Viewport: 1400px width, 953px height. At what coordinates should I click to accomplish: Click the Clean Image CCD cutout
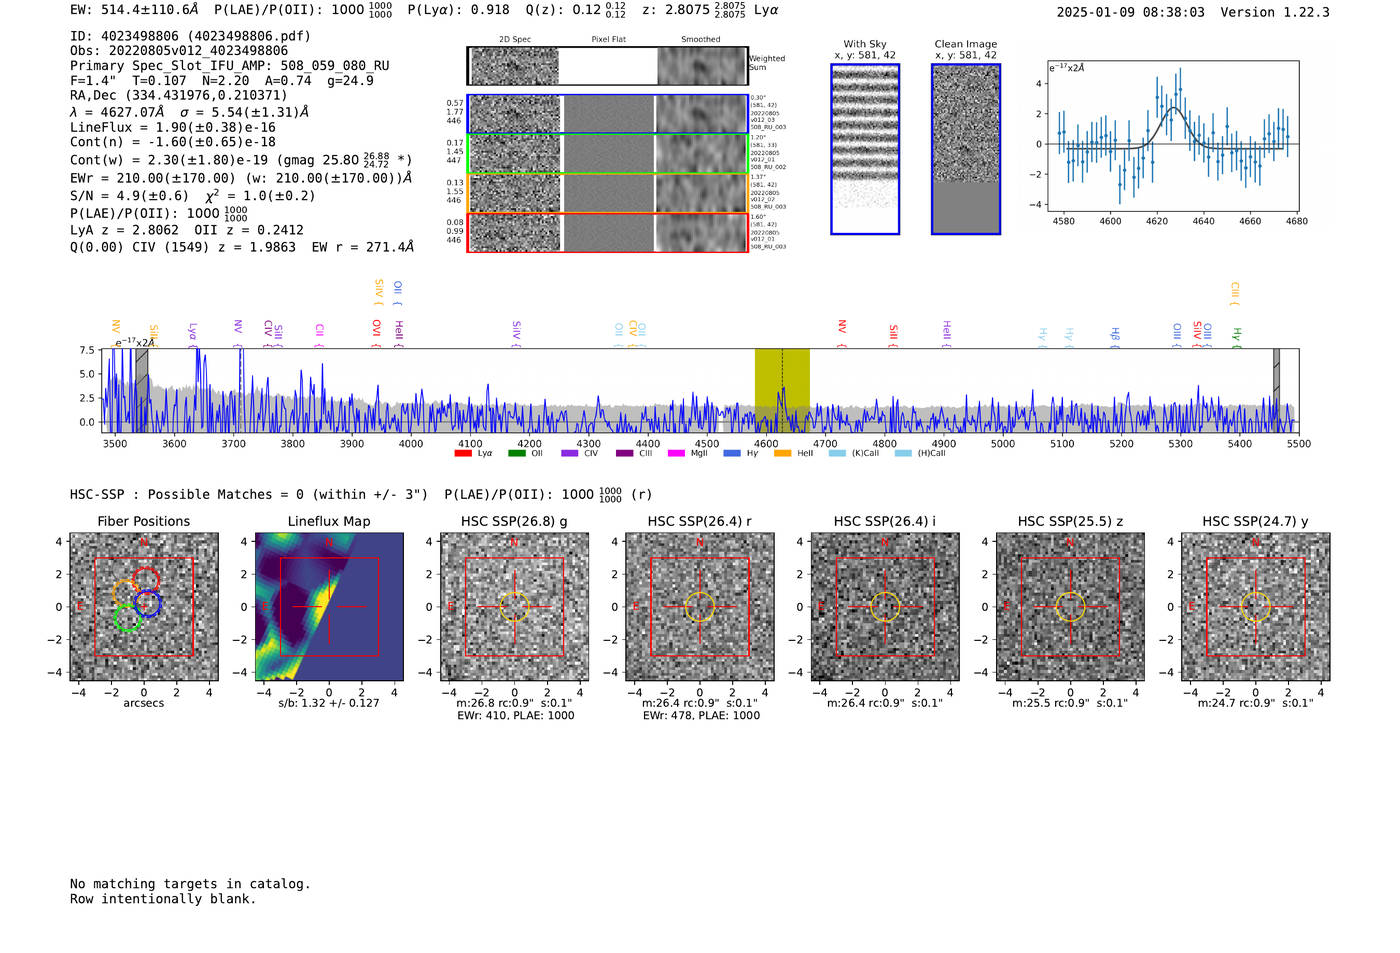click(966, 149)
